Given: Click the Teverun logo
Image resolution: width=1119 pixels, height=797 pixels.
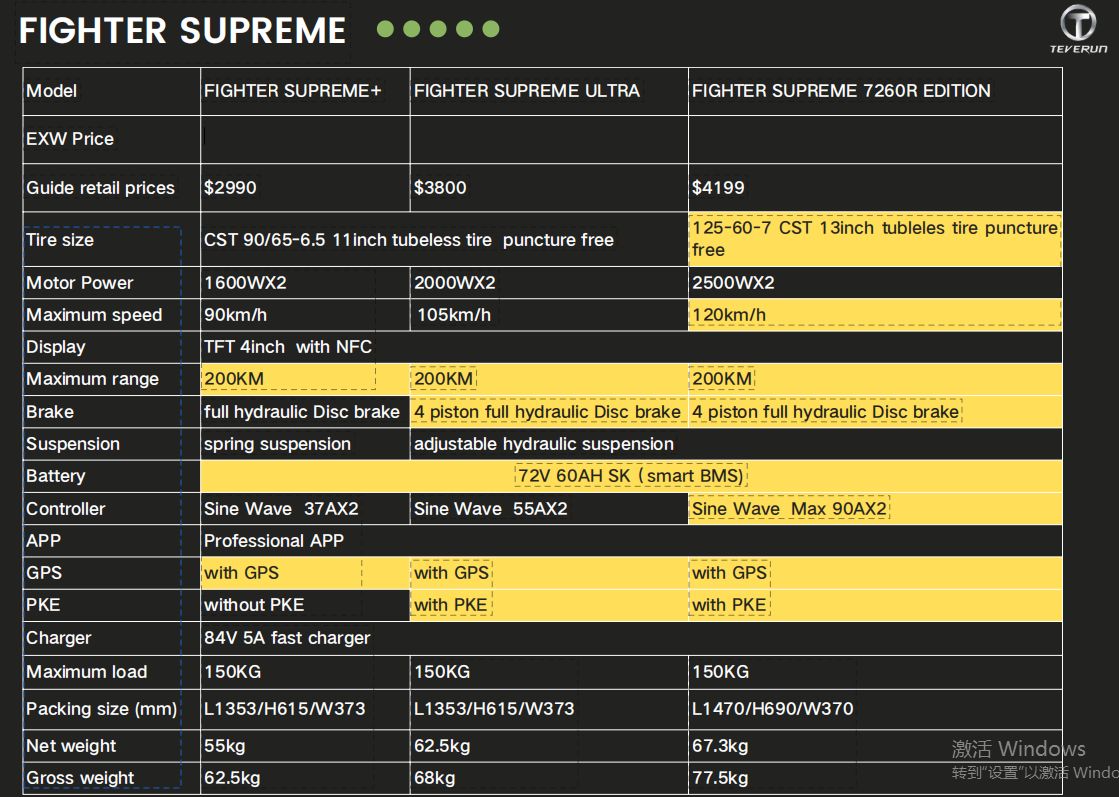Looking at the screenshot, I should tap(1078, 29).
